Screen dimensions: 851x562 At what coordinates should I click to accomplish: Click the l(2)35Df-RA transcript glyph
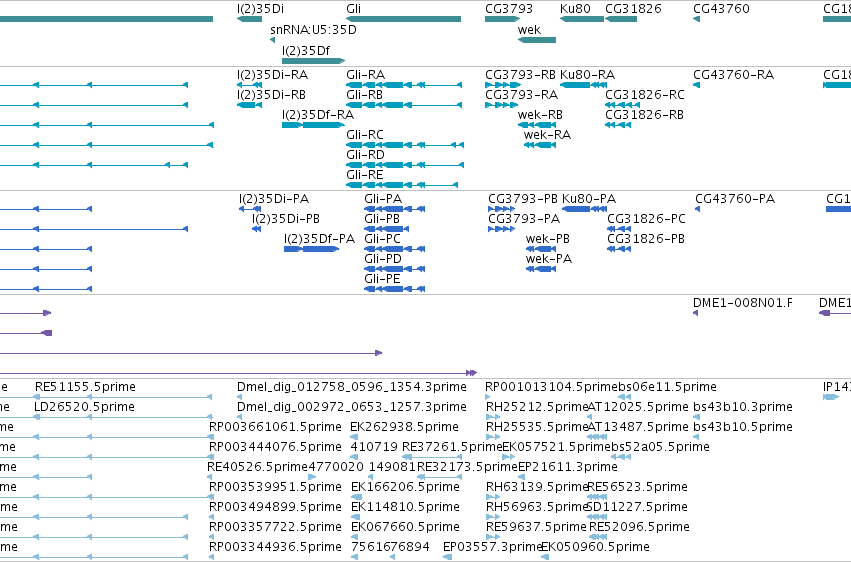point(313,125)
